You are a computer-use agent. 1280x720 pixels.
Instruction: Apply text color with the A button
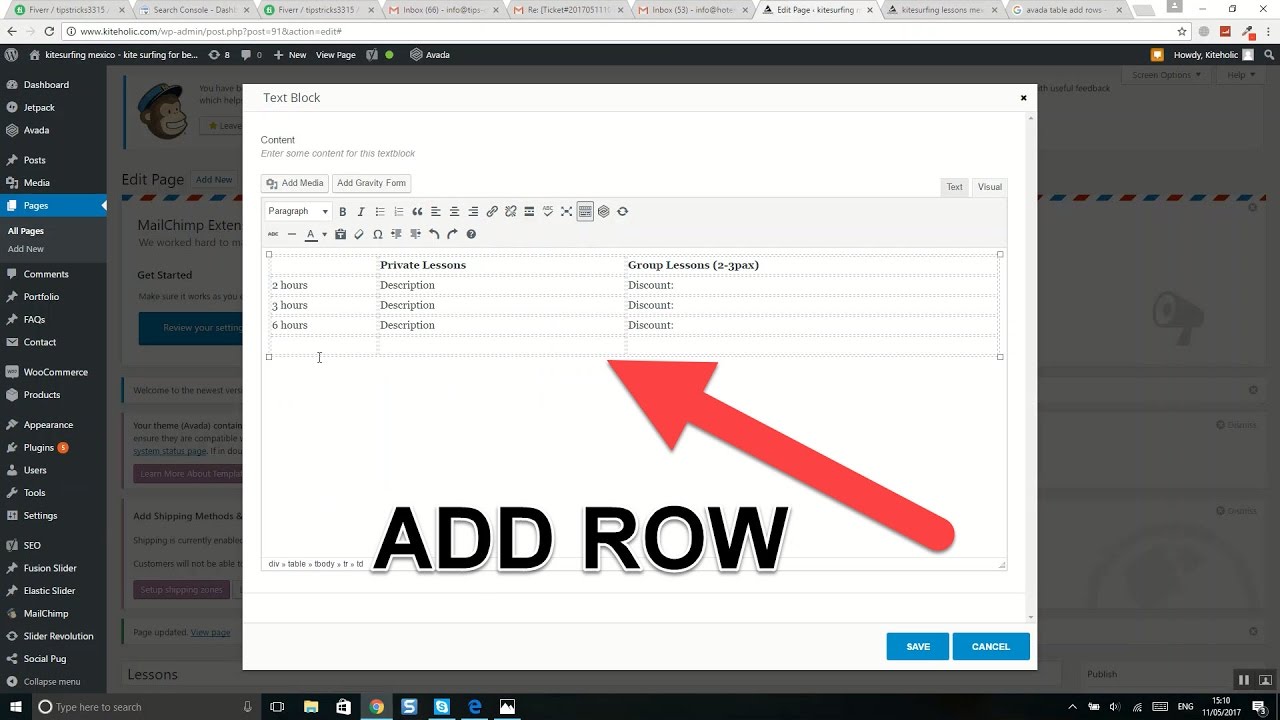[310, 234]
